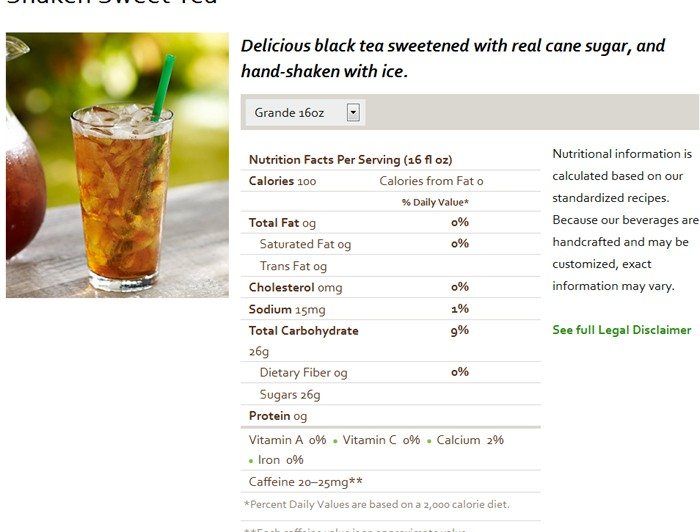The height and width of the screenshot is (532, 700).
Task: Click the Delicious black tea description text
Action: tap(453, 58)
